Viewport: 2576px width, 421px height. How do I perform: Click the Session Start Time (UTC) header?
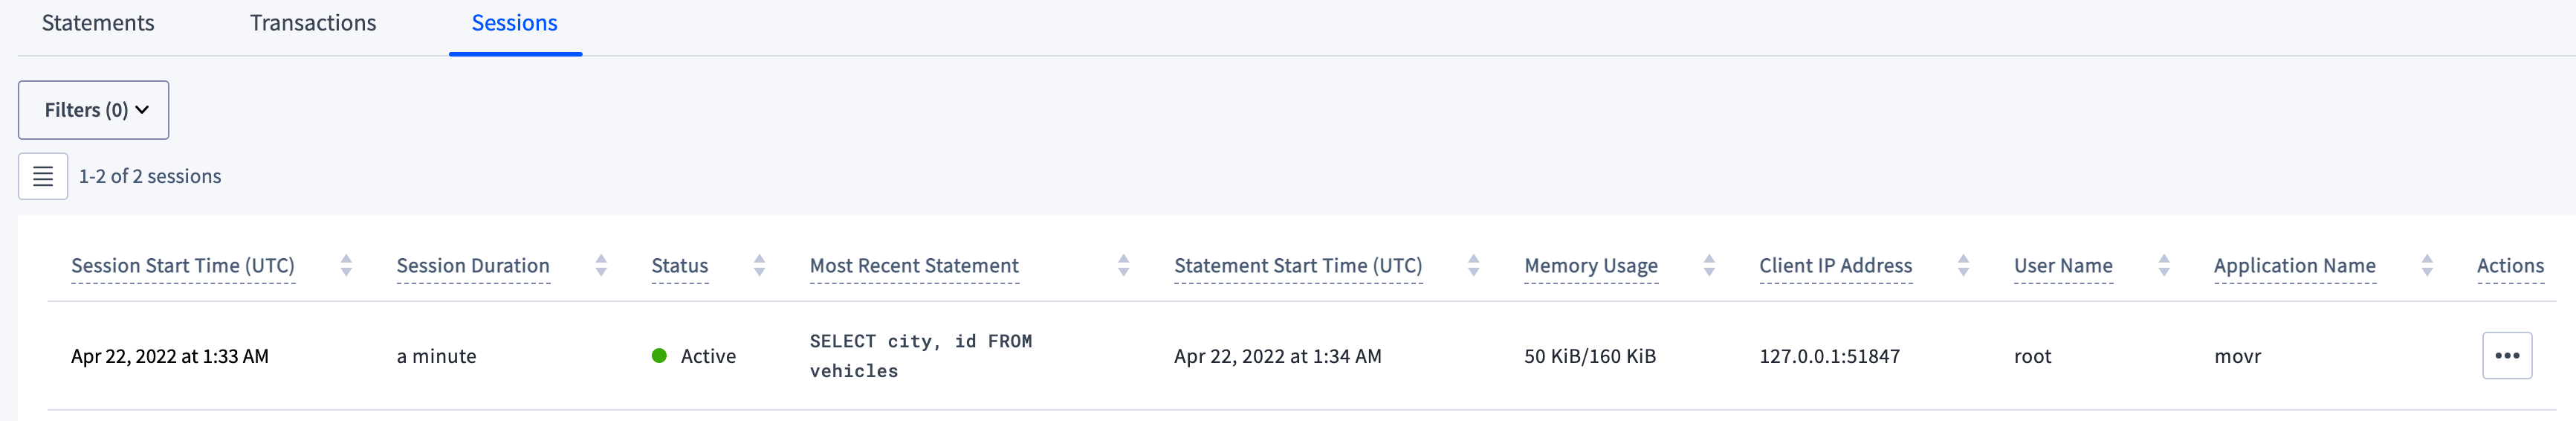[x=183, y=266]
